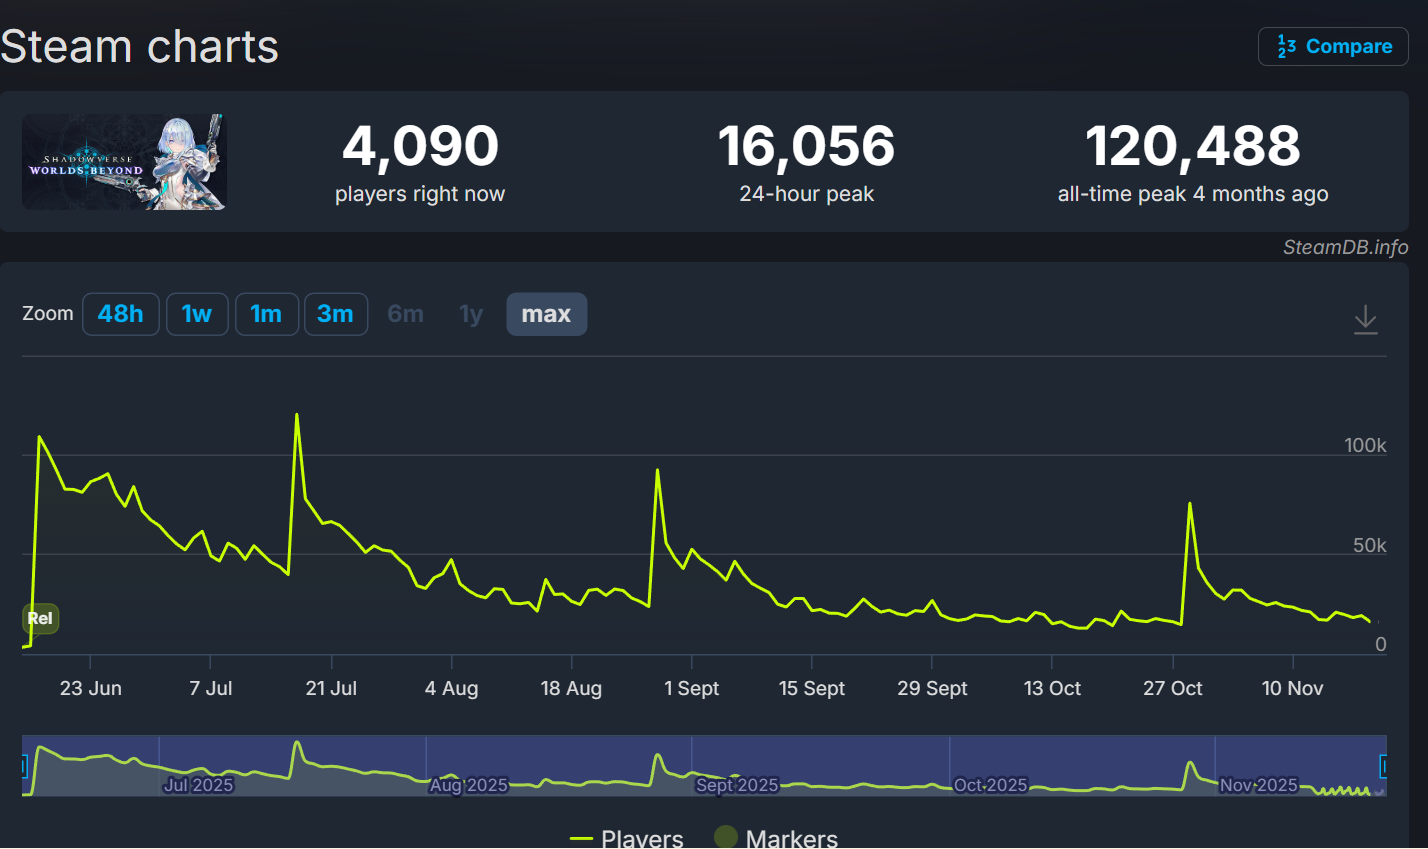
Task: Set chart zoom to 48h
Action: click(x=120, y=314)
